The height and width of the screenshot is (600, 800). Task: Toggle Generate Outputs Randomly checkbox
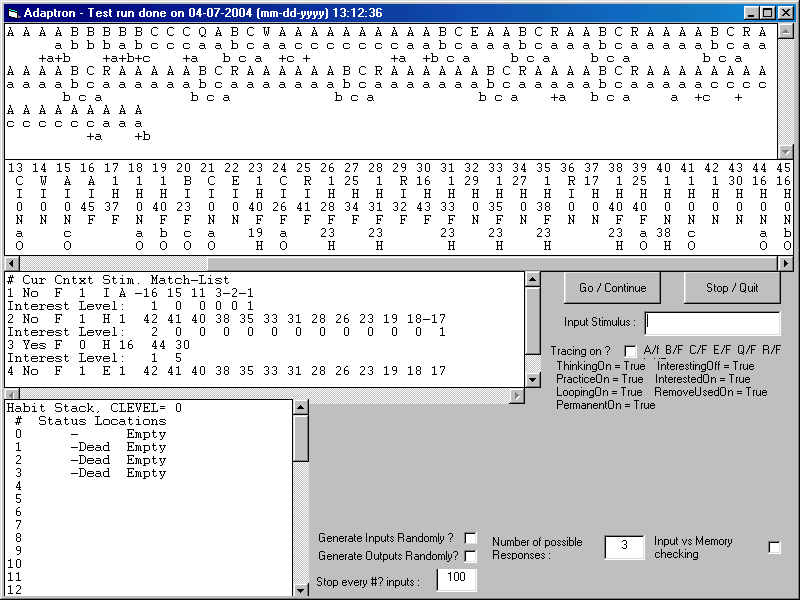tap(470, 556)
